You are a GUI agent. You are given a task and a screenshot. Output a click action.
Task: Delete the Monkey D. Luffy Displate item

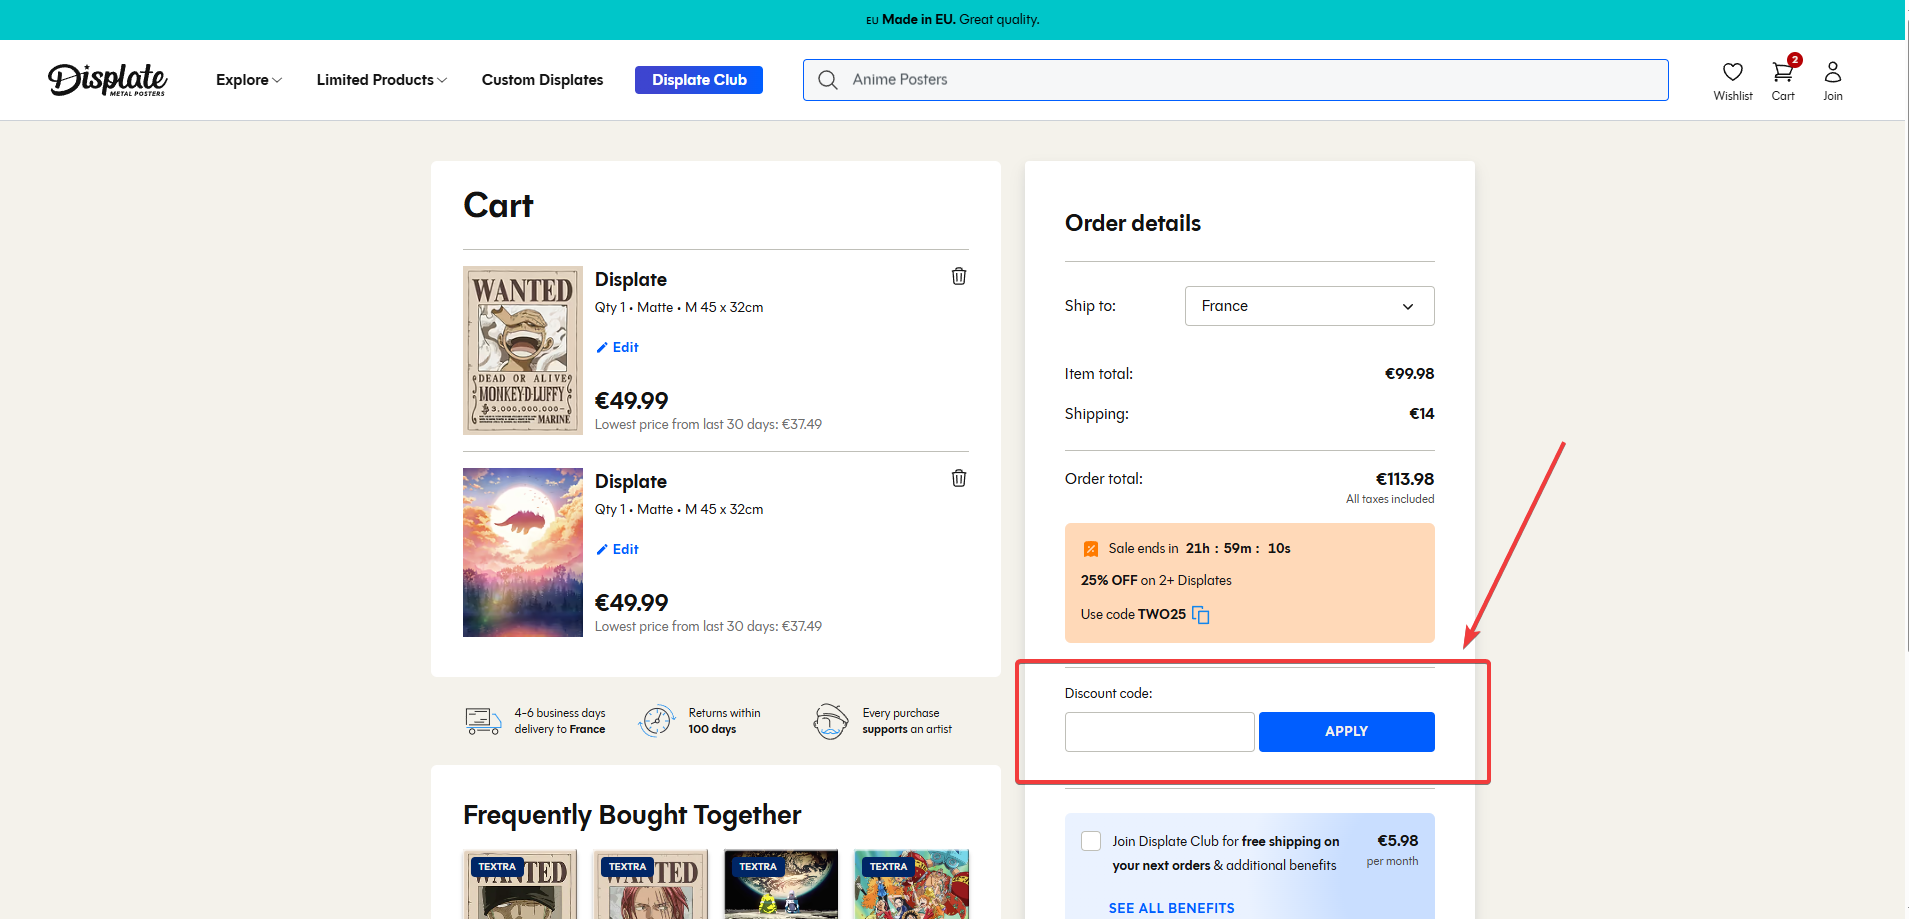pyautogui.click(x=958, y=276)
